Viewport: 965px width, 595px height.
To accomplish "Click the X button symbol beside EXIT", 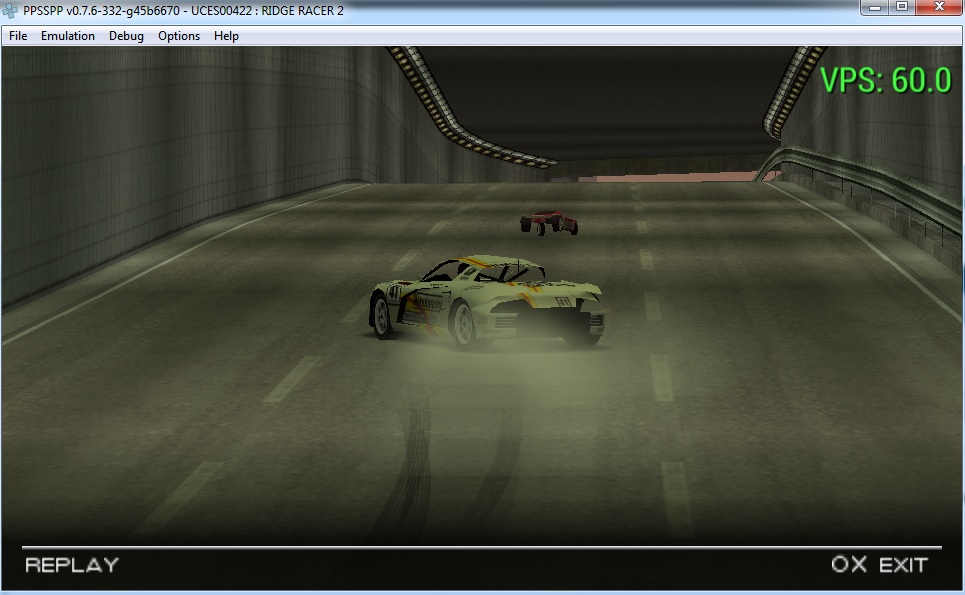I will [x=858, y=565].
